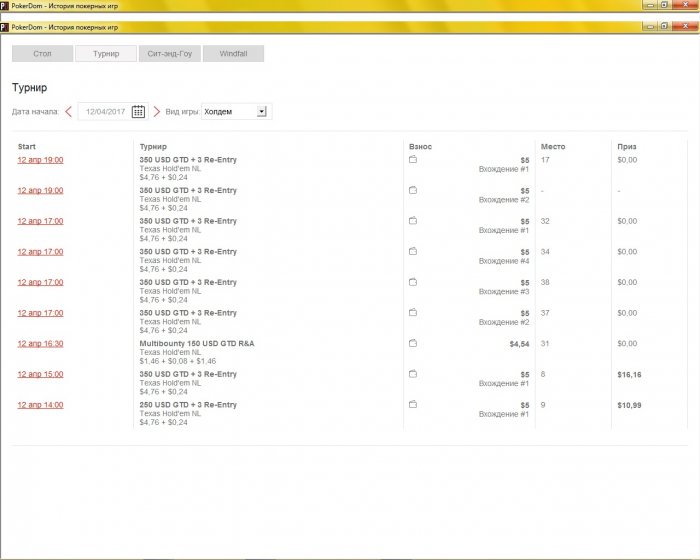Switch to the Стол tab
This screenshot has height=560, width=700.
point(42,54)
